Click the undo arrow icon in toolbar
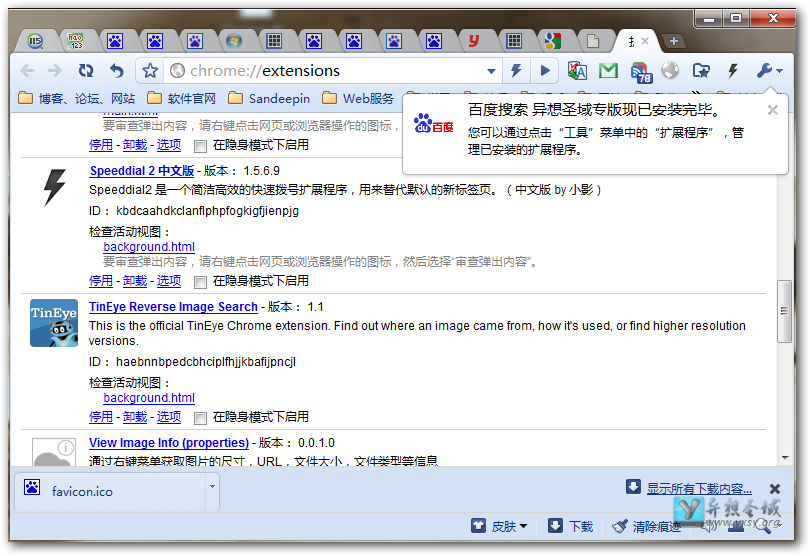Image resolution: width=810 pixels, height=556 pixels. (116, 71)
